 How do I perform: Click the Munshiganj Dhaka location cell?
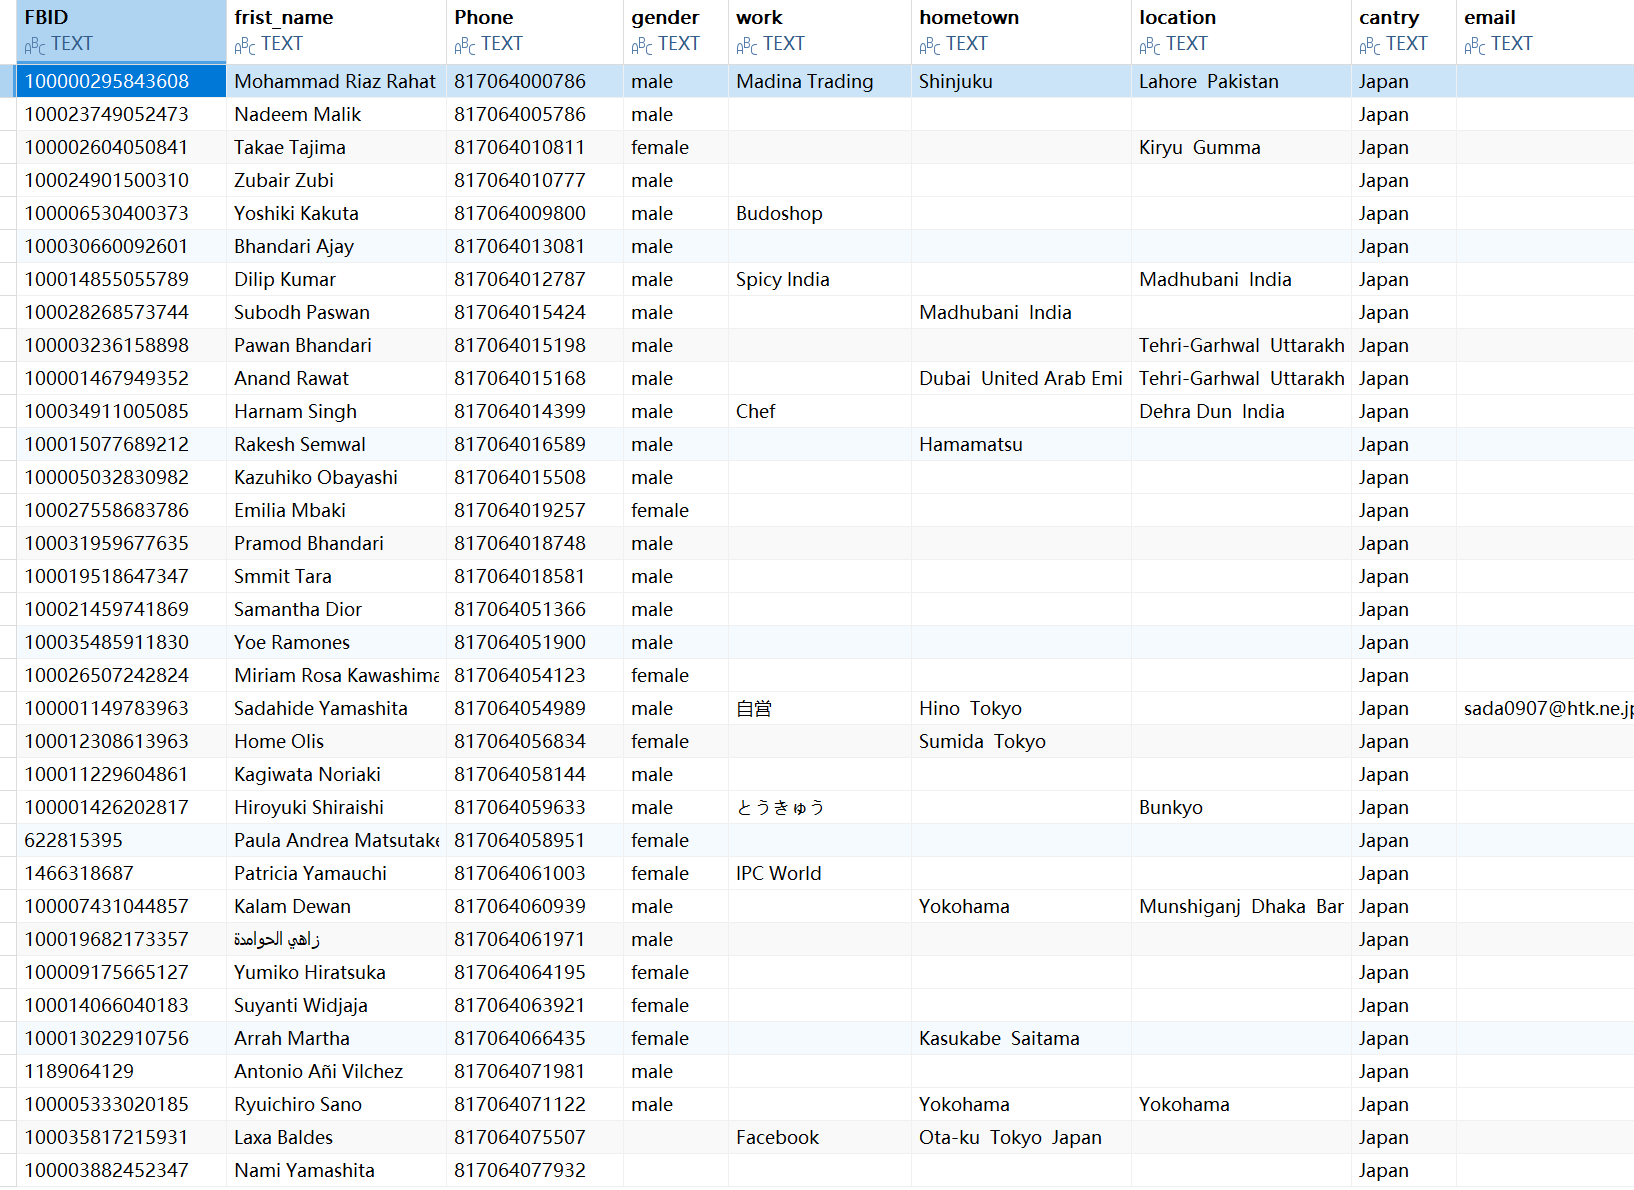[1240, 906]
